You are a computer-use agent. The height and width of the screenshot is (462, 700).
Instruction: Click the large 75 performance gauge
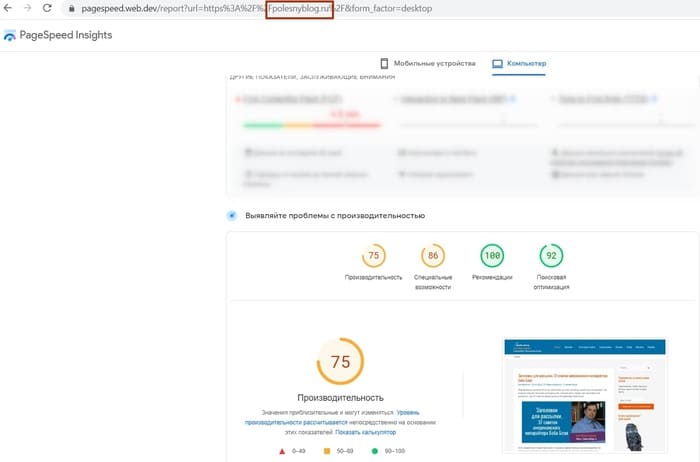click(x=340, y=361)
